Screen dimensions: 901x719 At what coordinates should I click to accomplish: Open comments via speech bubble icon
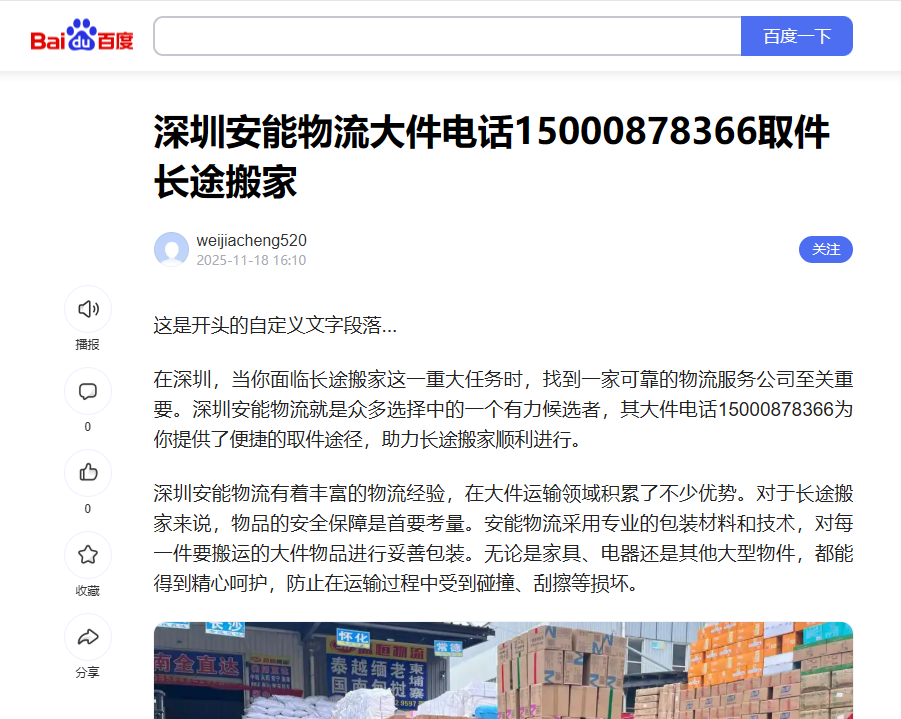point(88,391)
